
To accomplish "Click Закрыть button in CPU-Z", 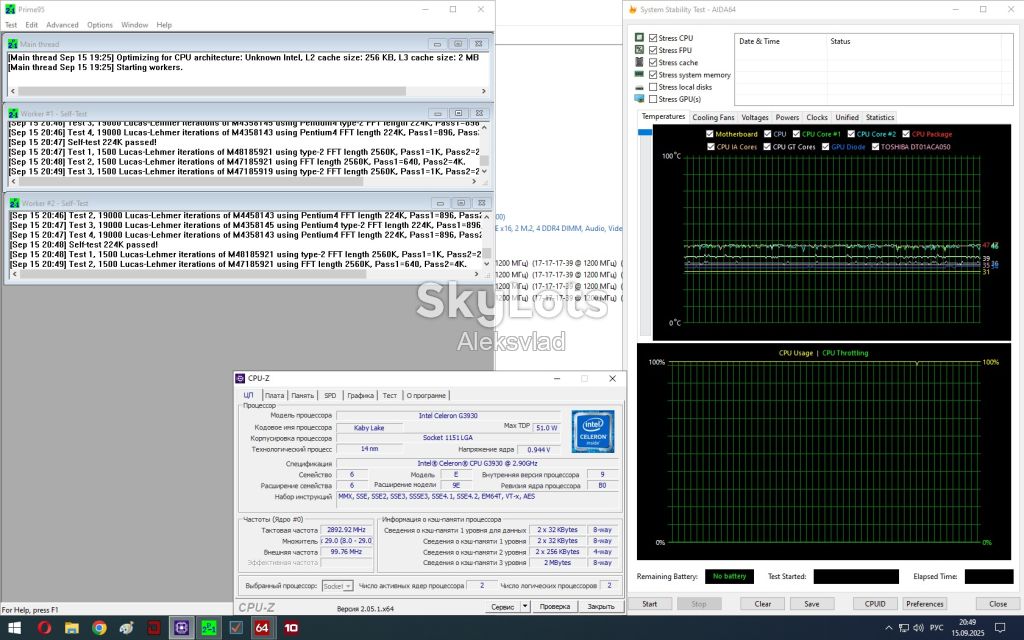I will [601, 607].
